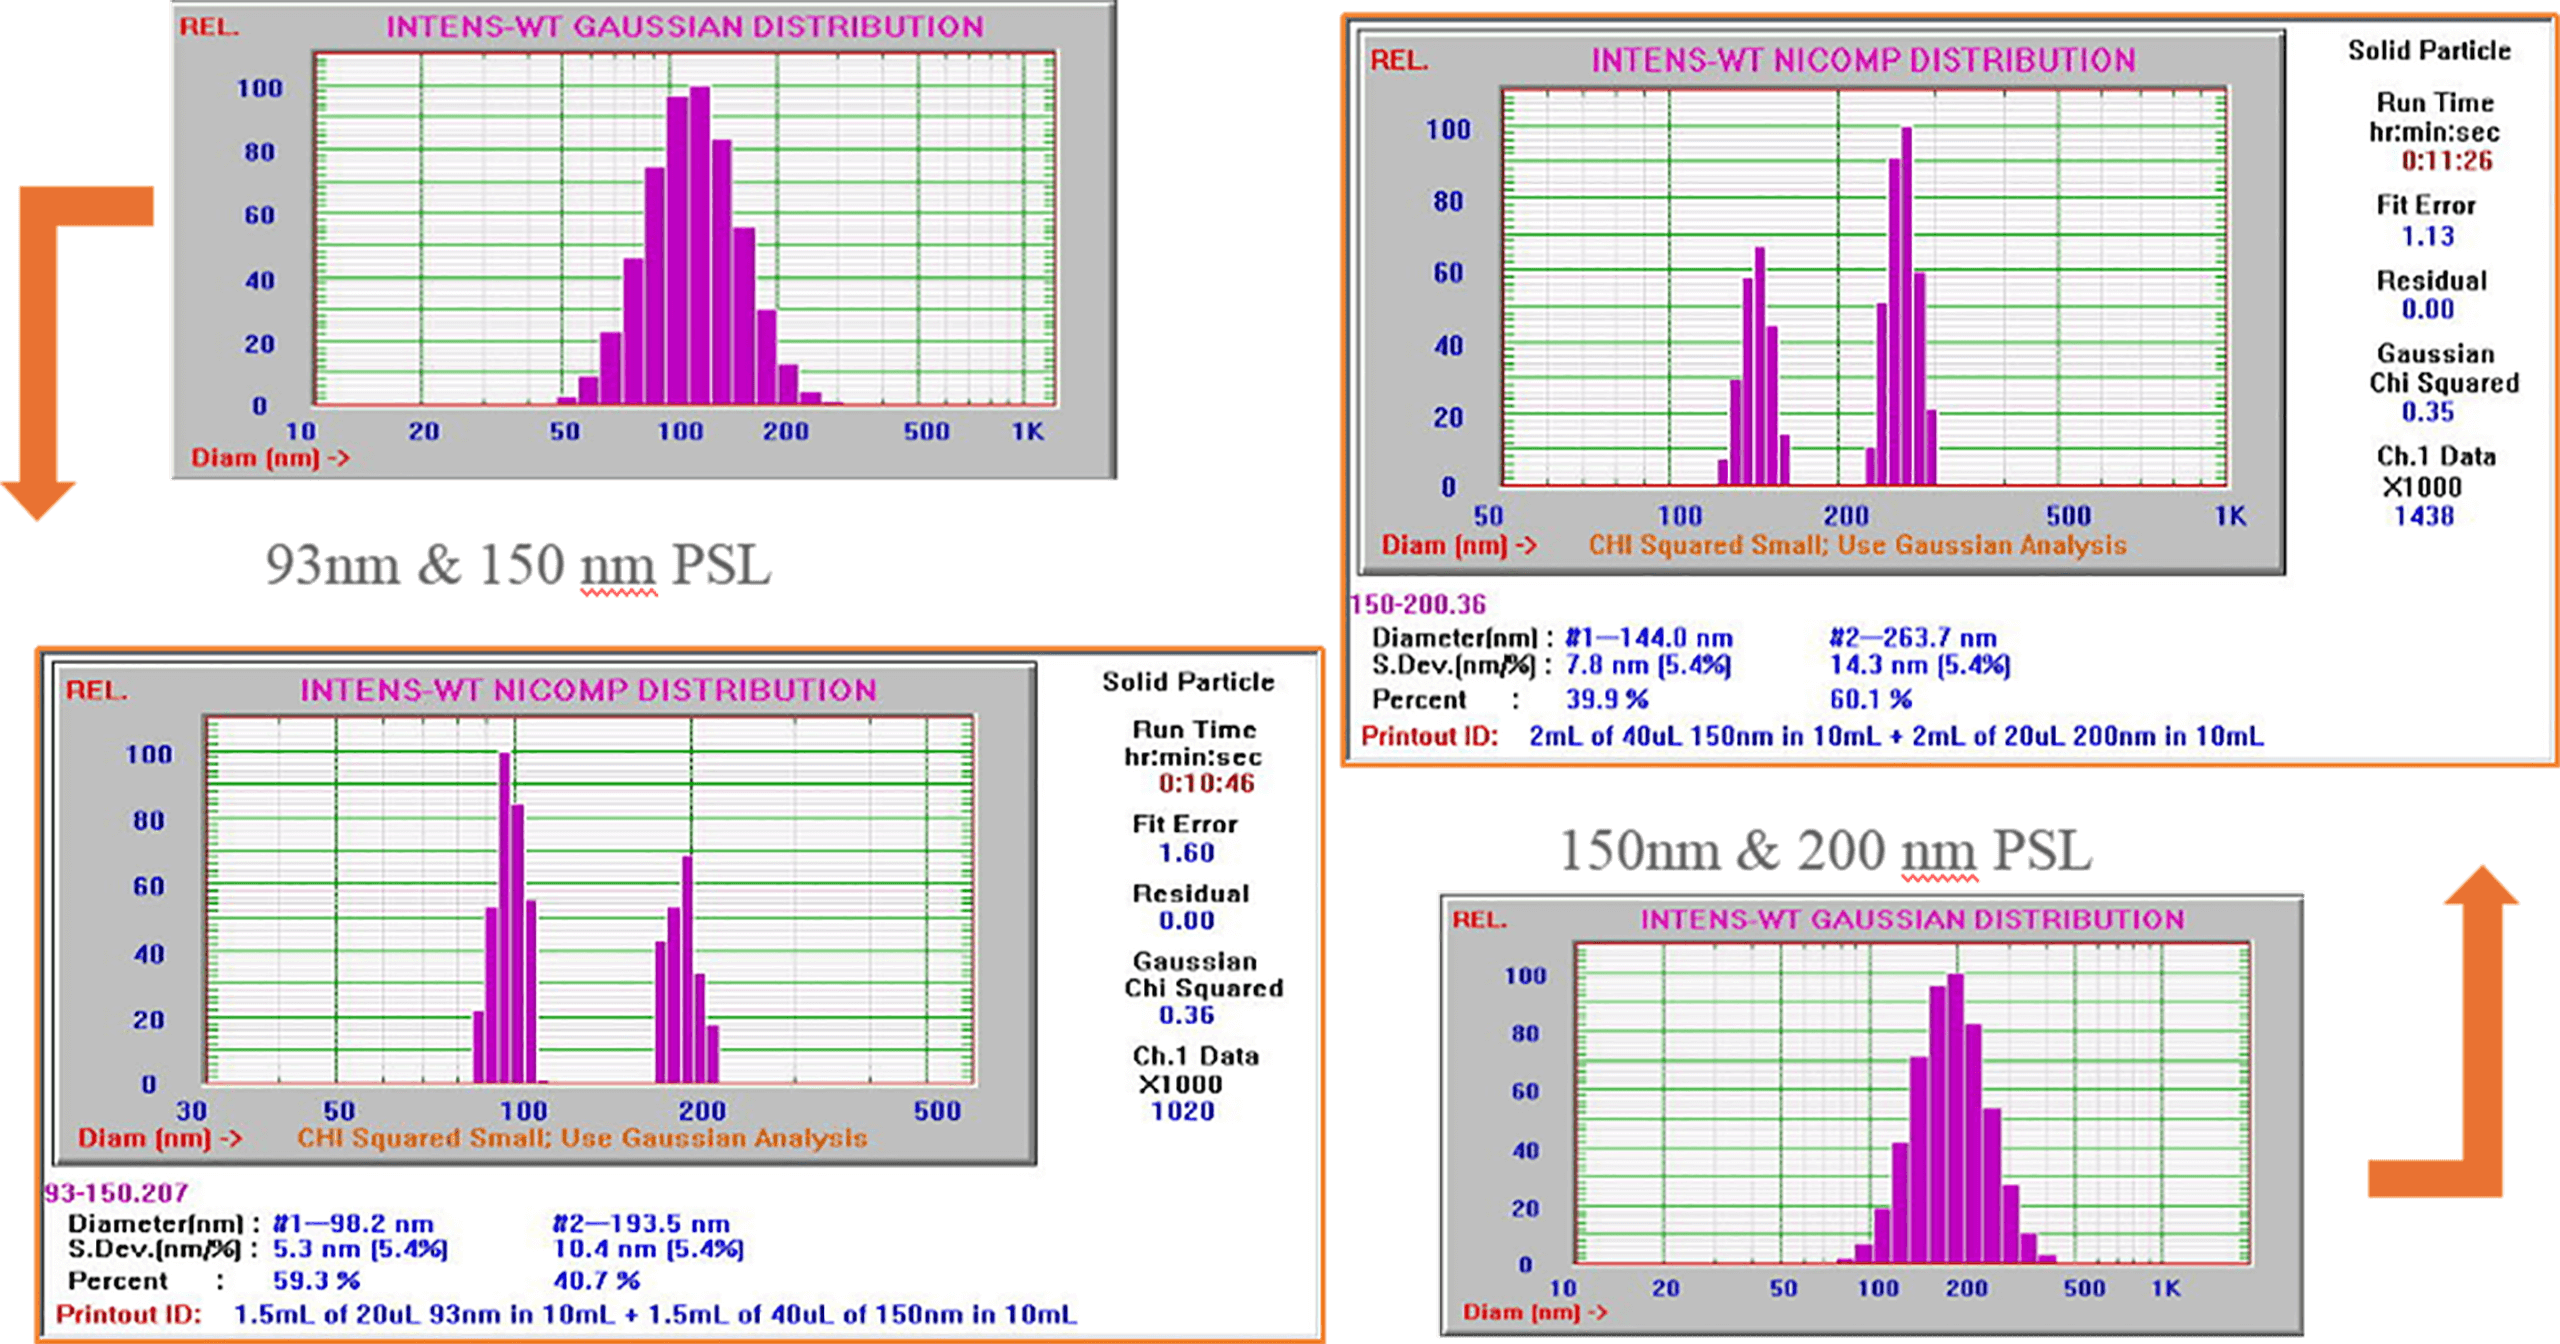Click the Fit Error value 1.60
The height and width of the screenshot is (1344, 2560).
tap(1186, 853)
